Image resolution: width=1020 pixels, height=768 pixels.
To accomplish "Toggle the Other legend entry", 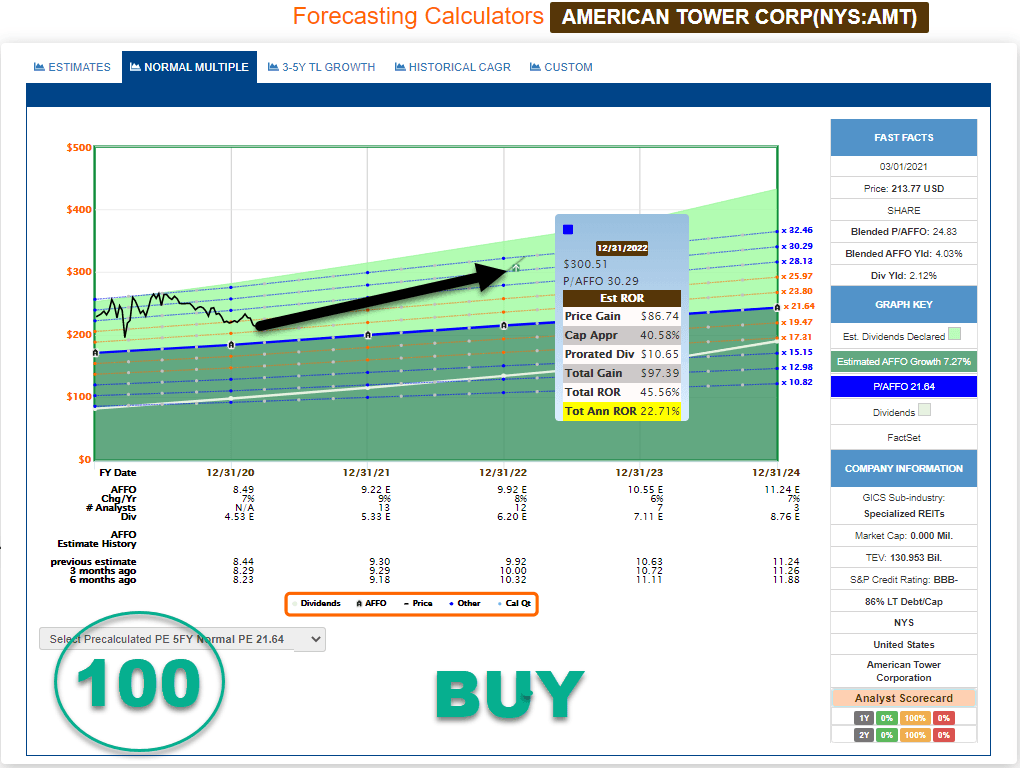I will tap(465, 603).
